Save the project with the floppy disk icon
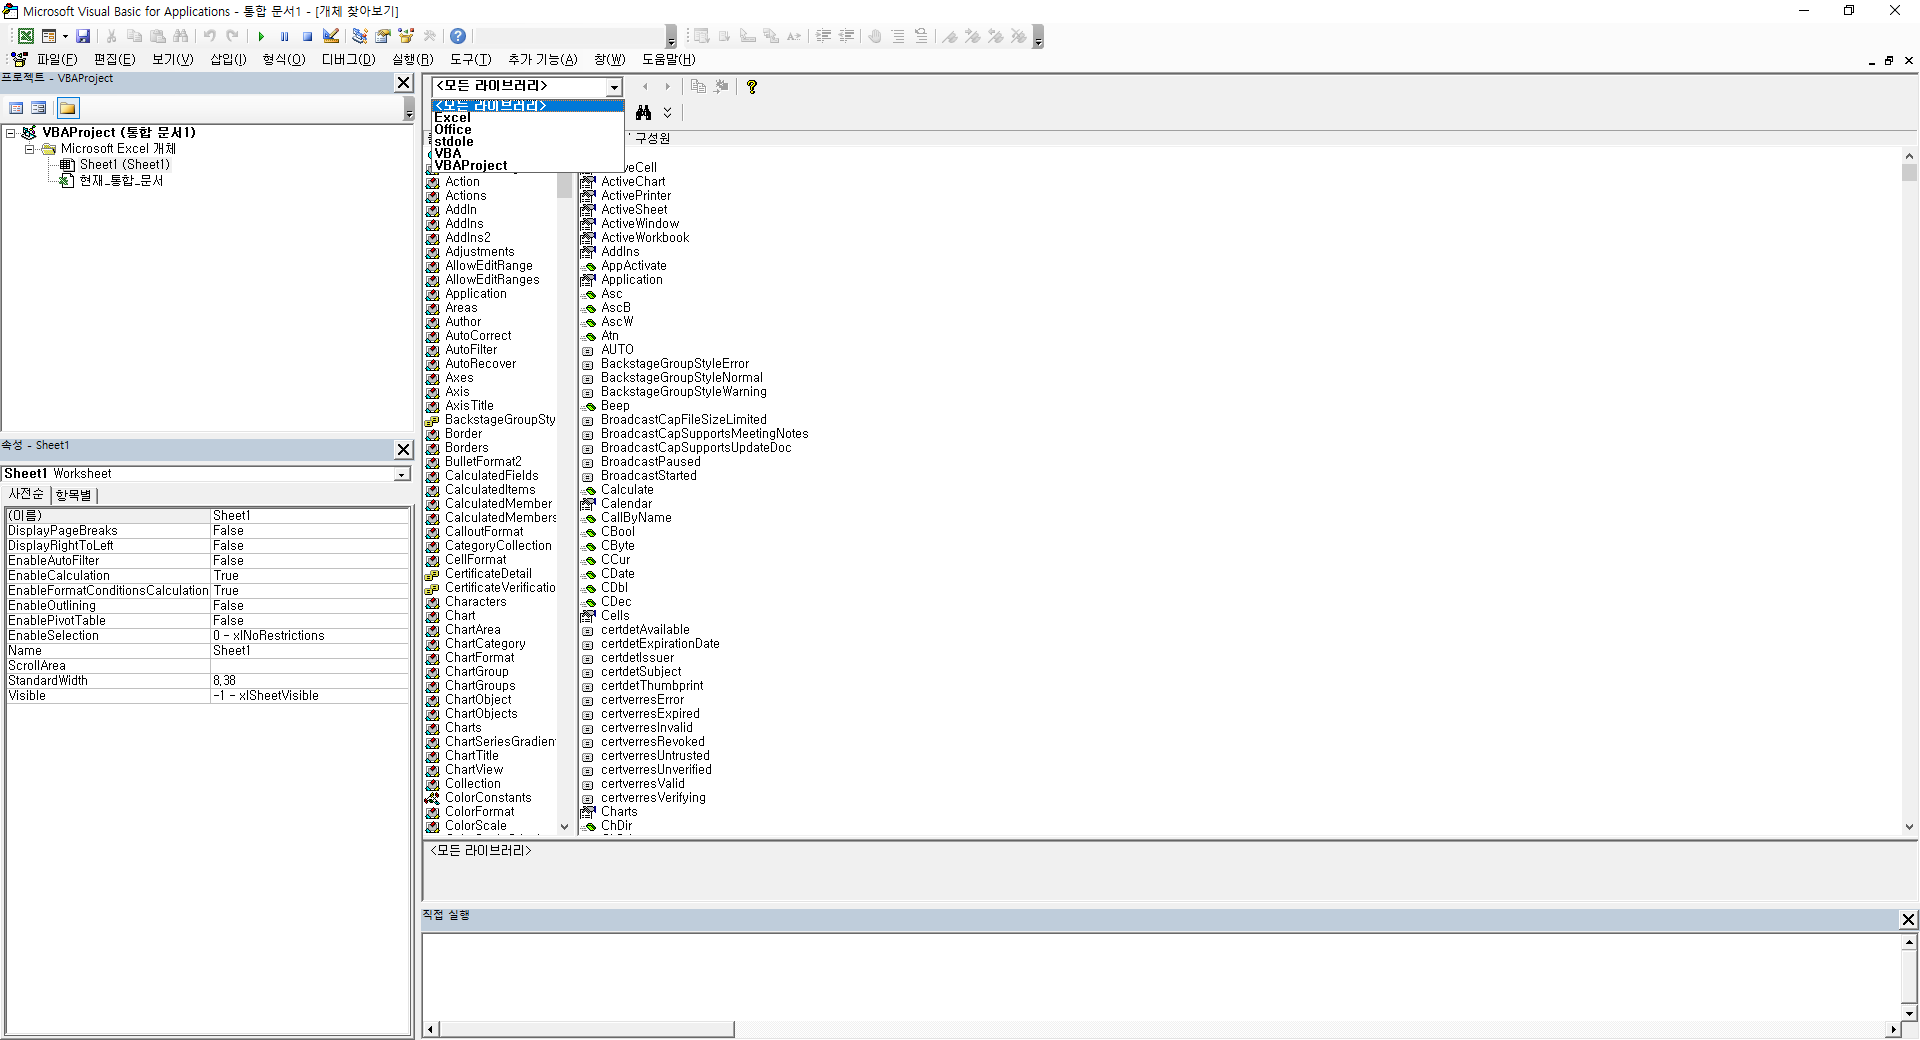The width and height of the screenshot is (1920, 1040). pos(83,36)
